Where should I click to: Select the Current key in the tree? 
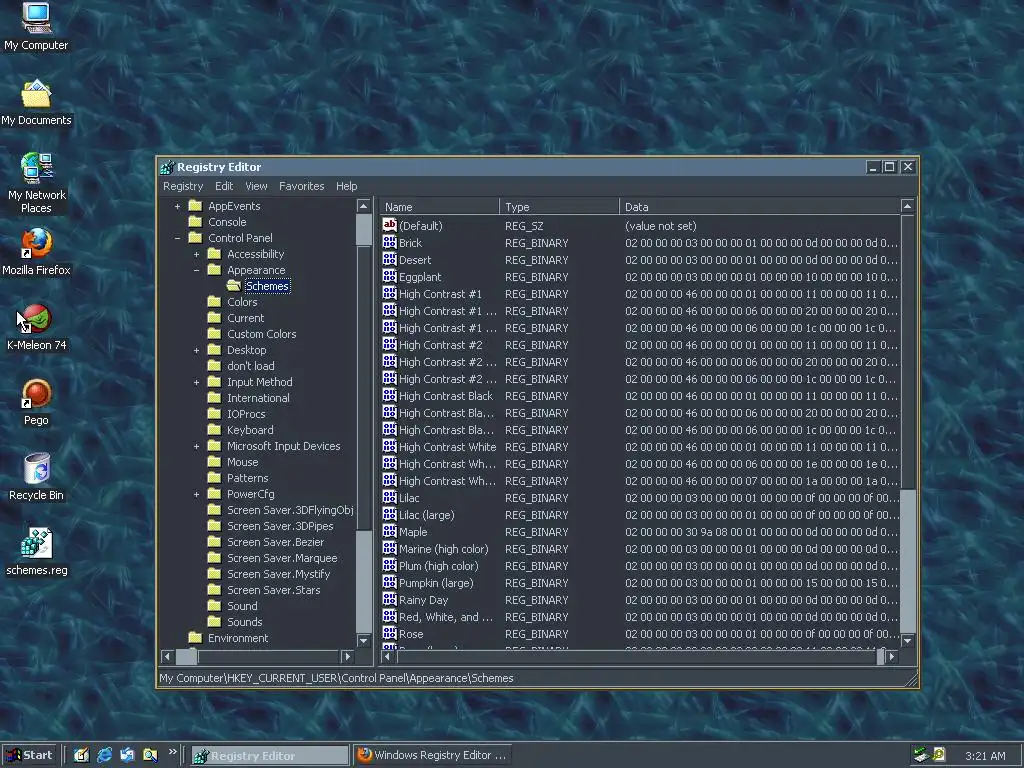click(x=246, y=318)
